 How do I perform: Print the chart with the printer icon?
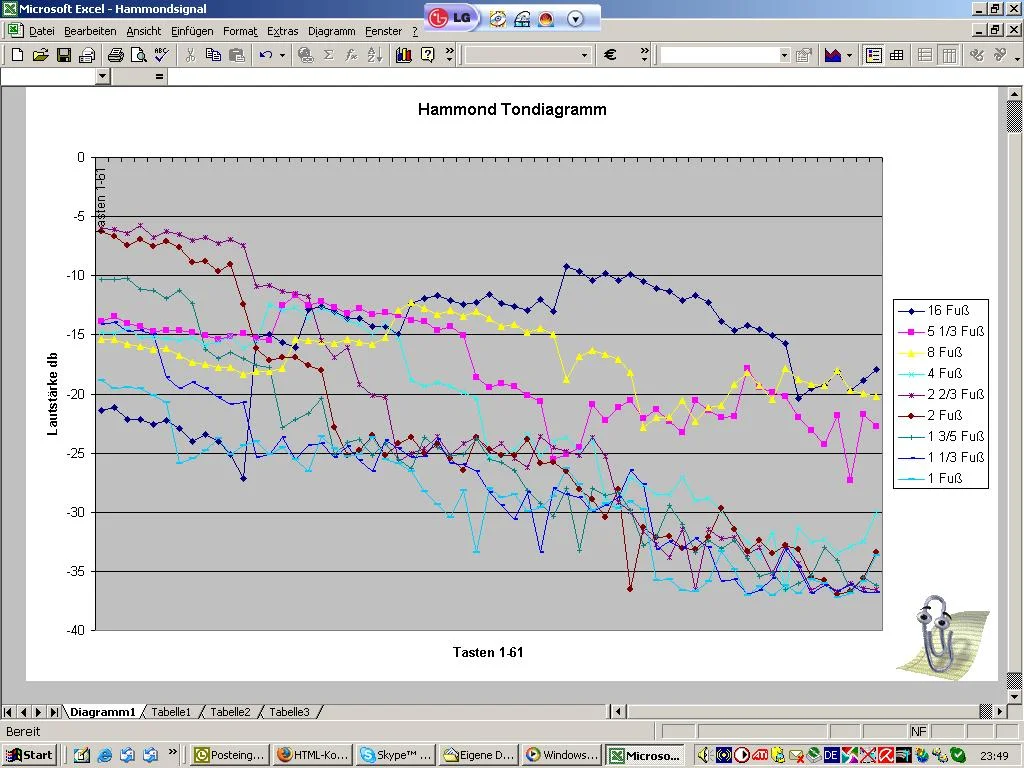[116, 55]
